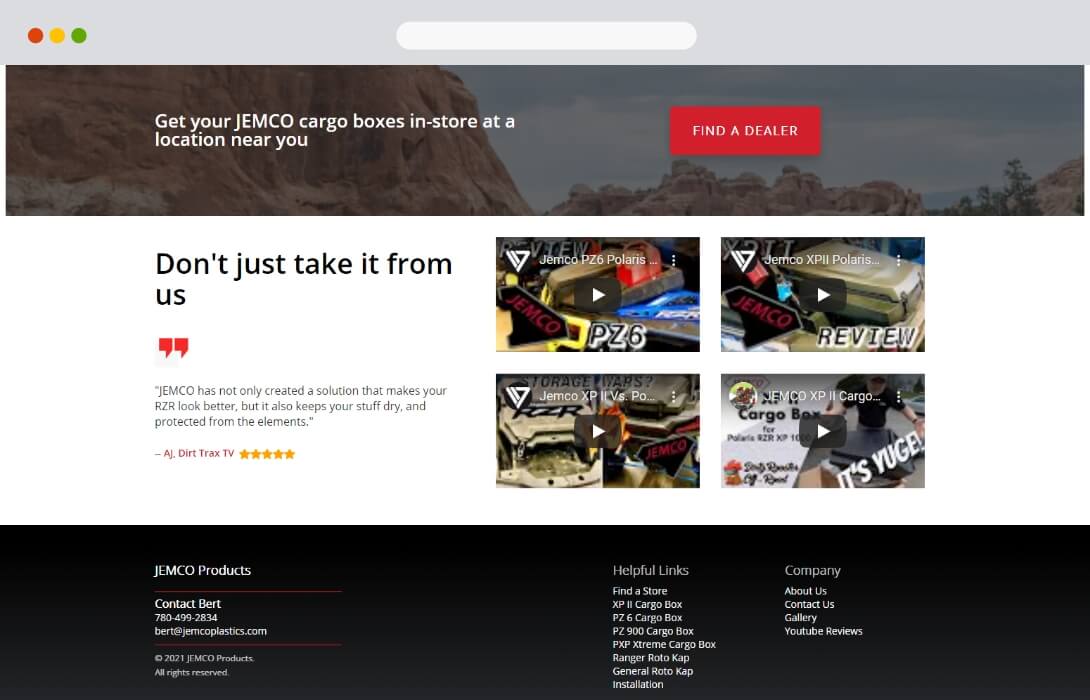This screenshot has height=700, width=1090.
Task: Play the Jemco PZ6 Polaris video
Action: [598, 295]
